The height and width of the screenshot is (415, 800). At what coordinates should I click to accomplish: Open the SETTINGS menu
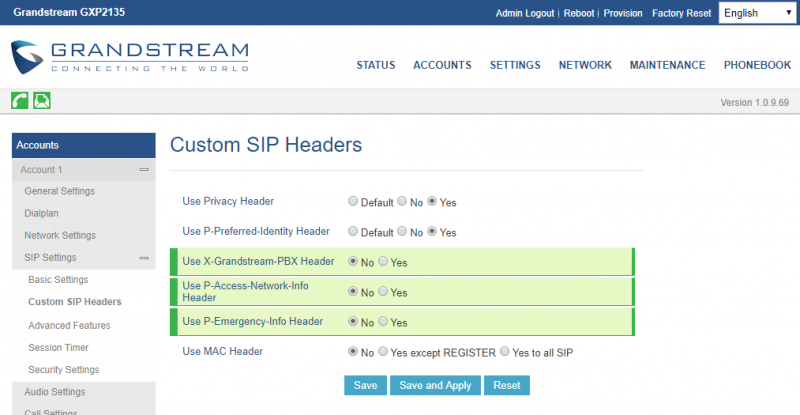[x=515, y=65]
